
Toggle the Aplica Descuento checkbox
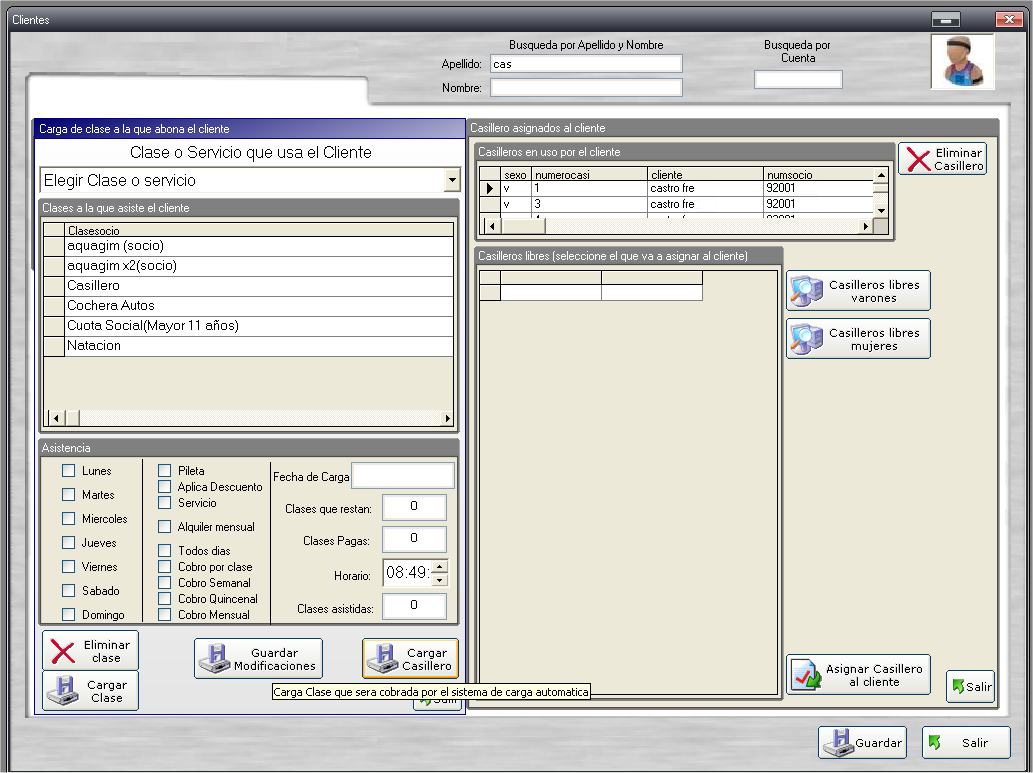pyautogui.click(x=165, y=486)
